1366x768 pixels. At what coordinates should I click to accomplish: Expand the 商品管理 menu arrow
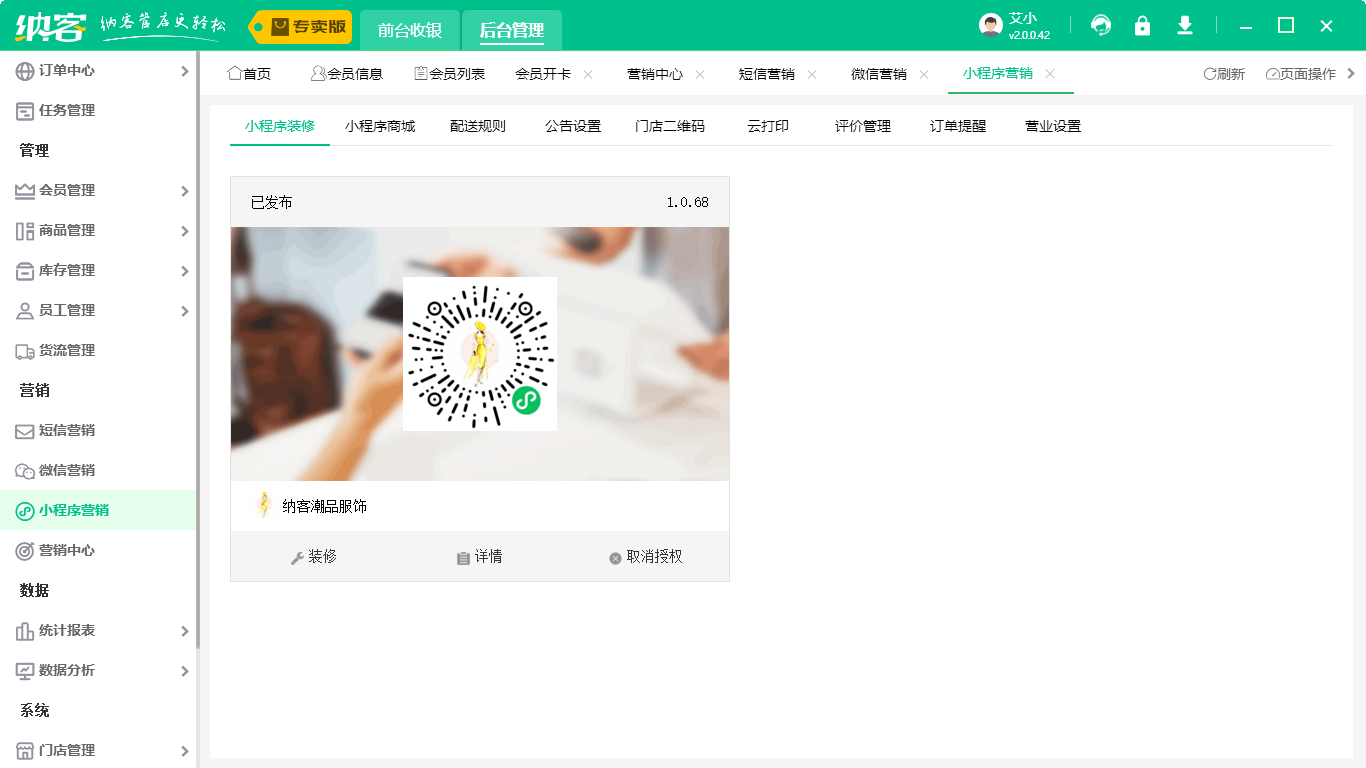click(184, 231)
